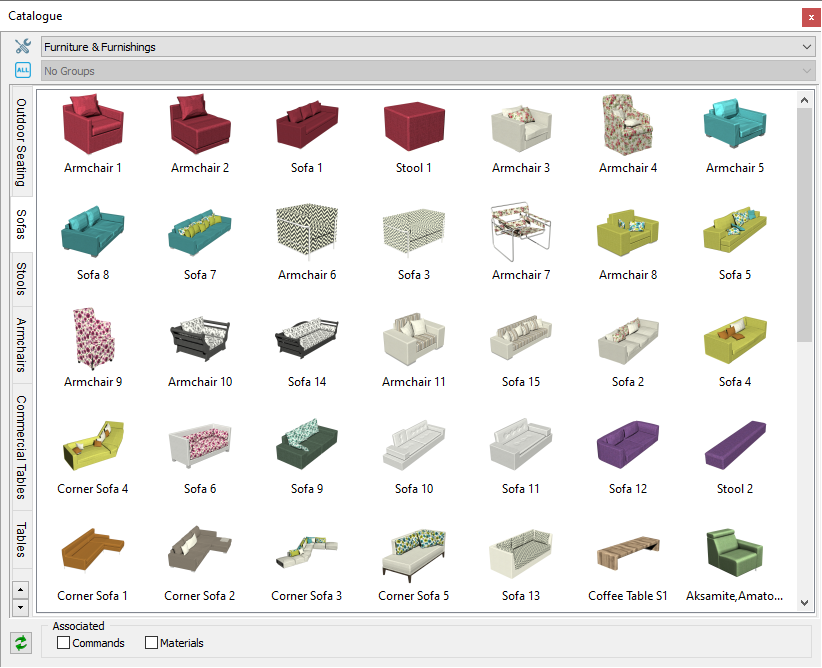Image resolution: width=822 pixels, height=668 pixels.
Task: Choose the Sofa 13 thumbnail
Action: (x=521, y=554)
